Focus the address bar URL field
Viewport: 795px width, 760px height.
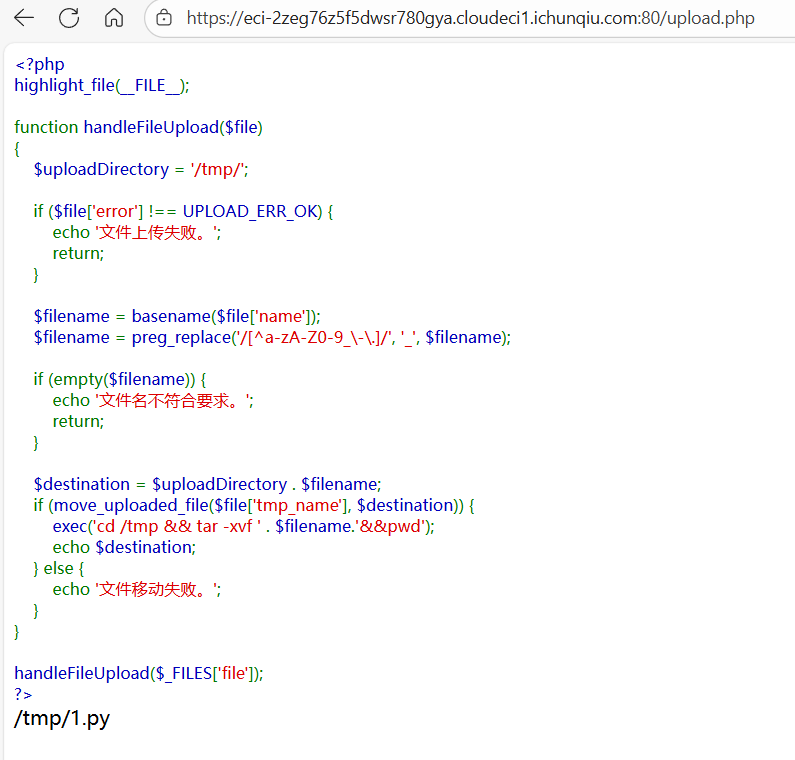(x=470, y=18)
